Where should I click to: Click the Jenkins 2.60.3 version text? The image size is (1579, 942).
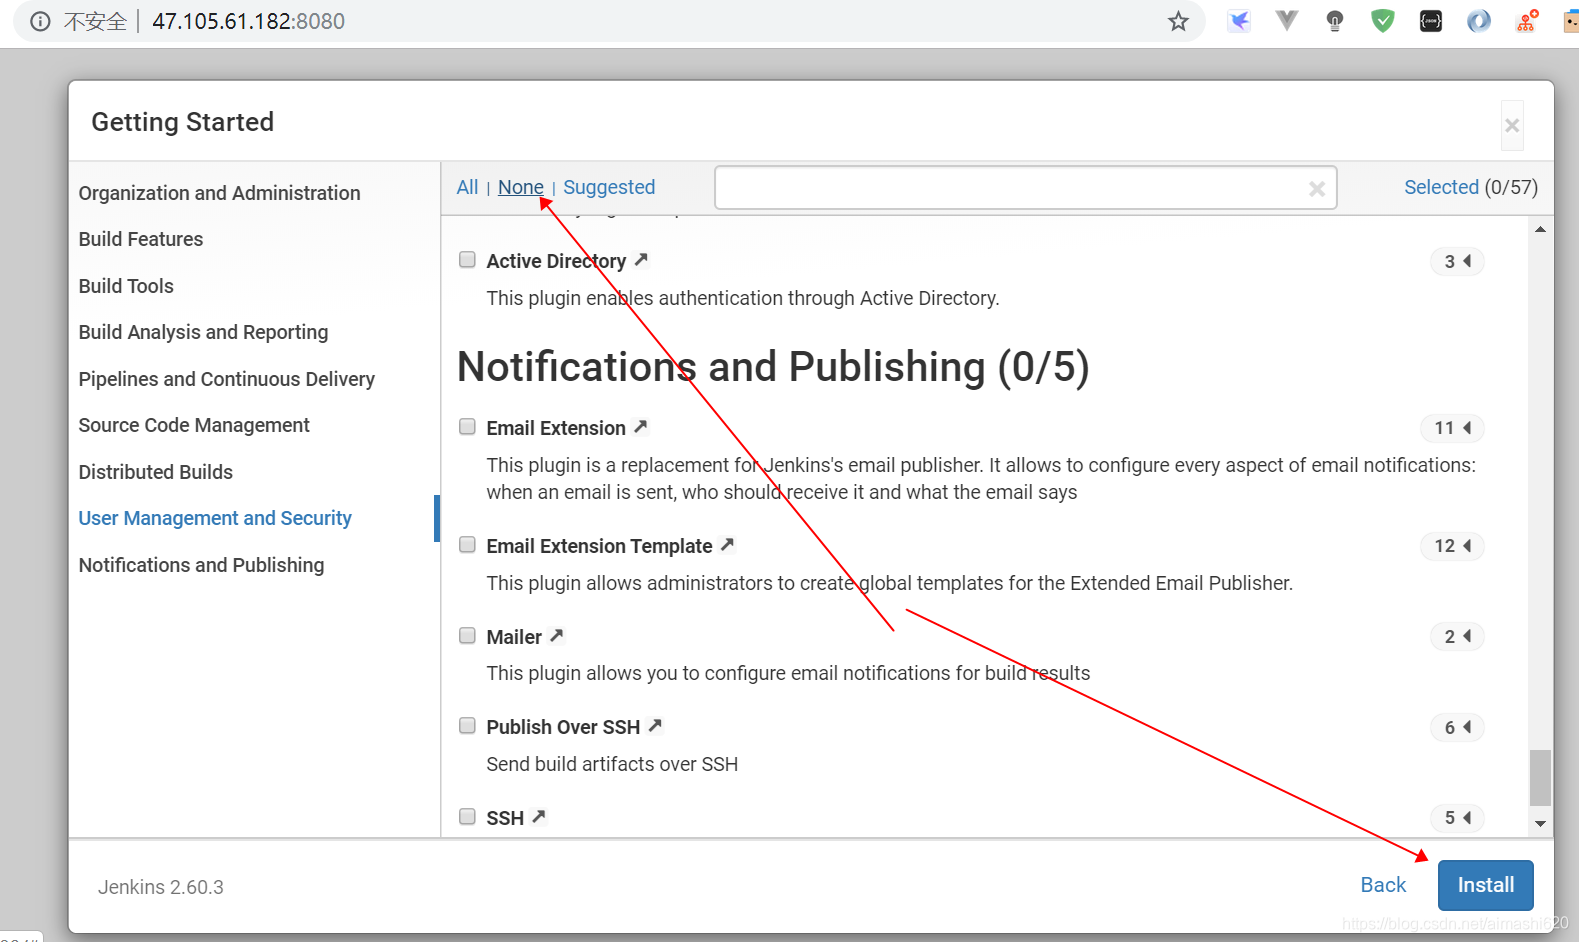coord(161,887)
